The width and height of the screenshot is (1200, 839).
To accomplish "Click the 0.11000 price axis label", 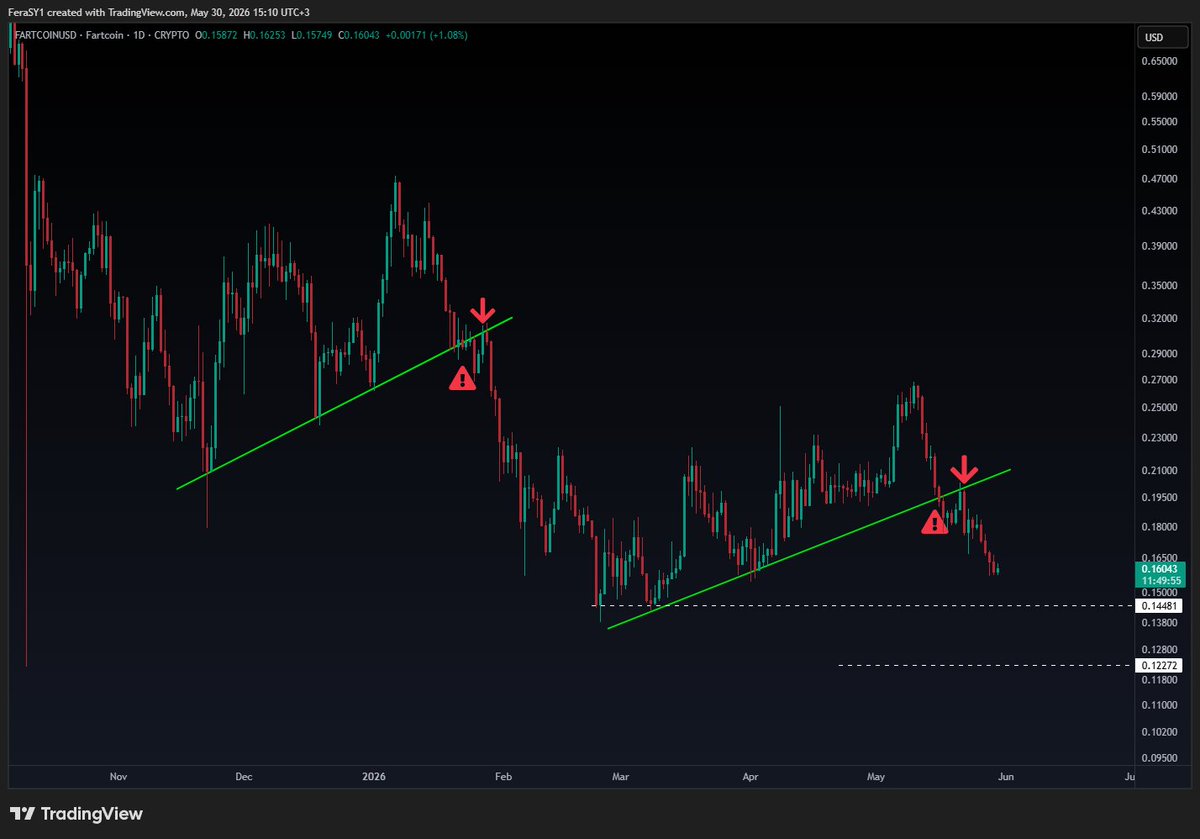I will pos(1160,705).
